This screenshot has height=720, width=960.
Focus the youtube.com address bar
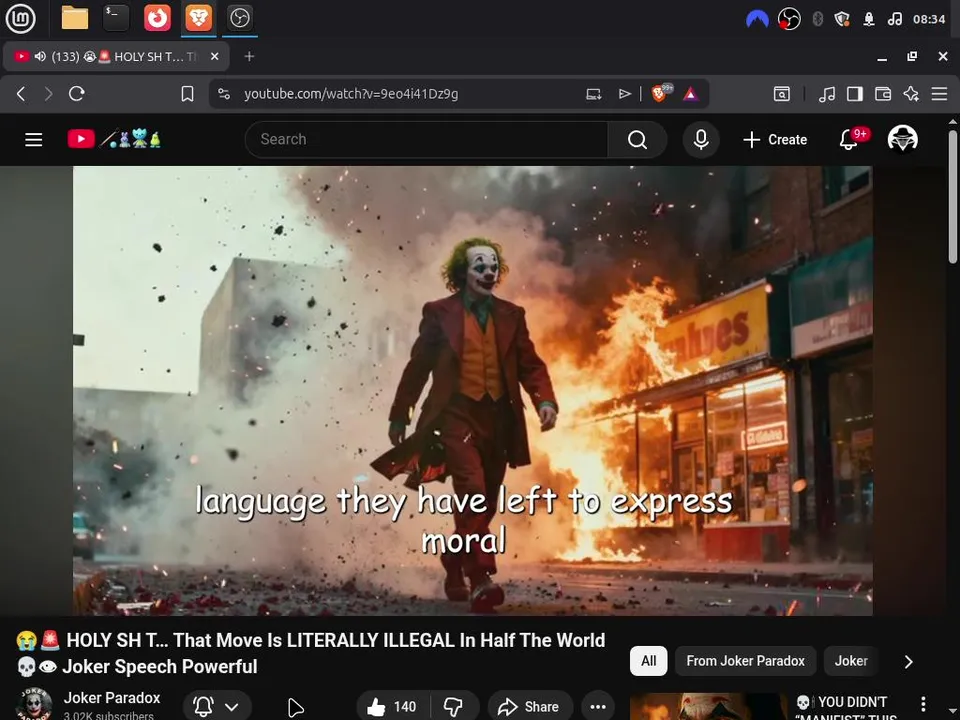pos(351,94)
